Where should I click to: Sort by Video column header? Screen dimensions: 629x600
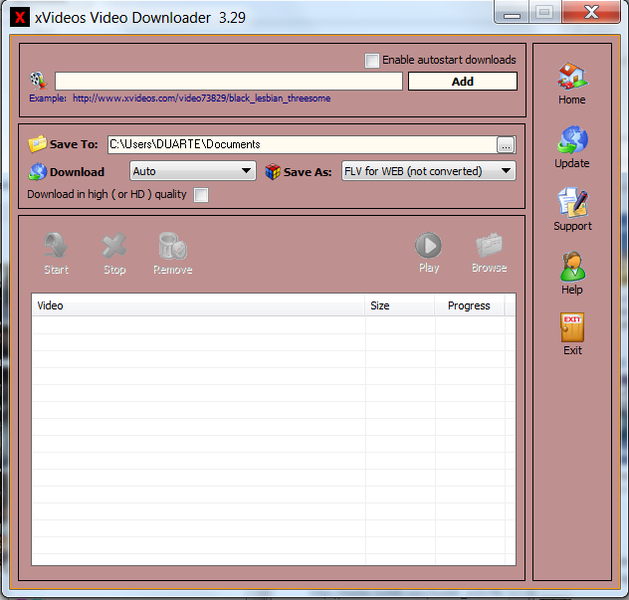pos(198,306)
